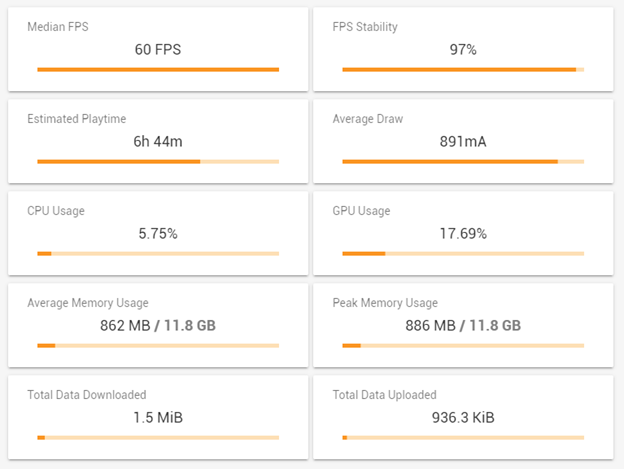Screen dimensions: 624x469
Task: Click the Estimated Playtime progress bar
Action: point(158,161)
